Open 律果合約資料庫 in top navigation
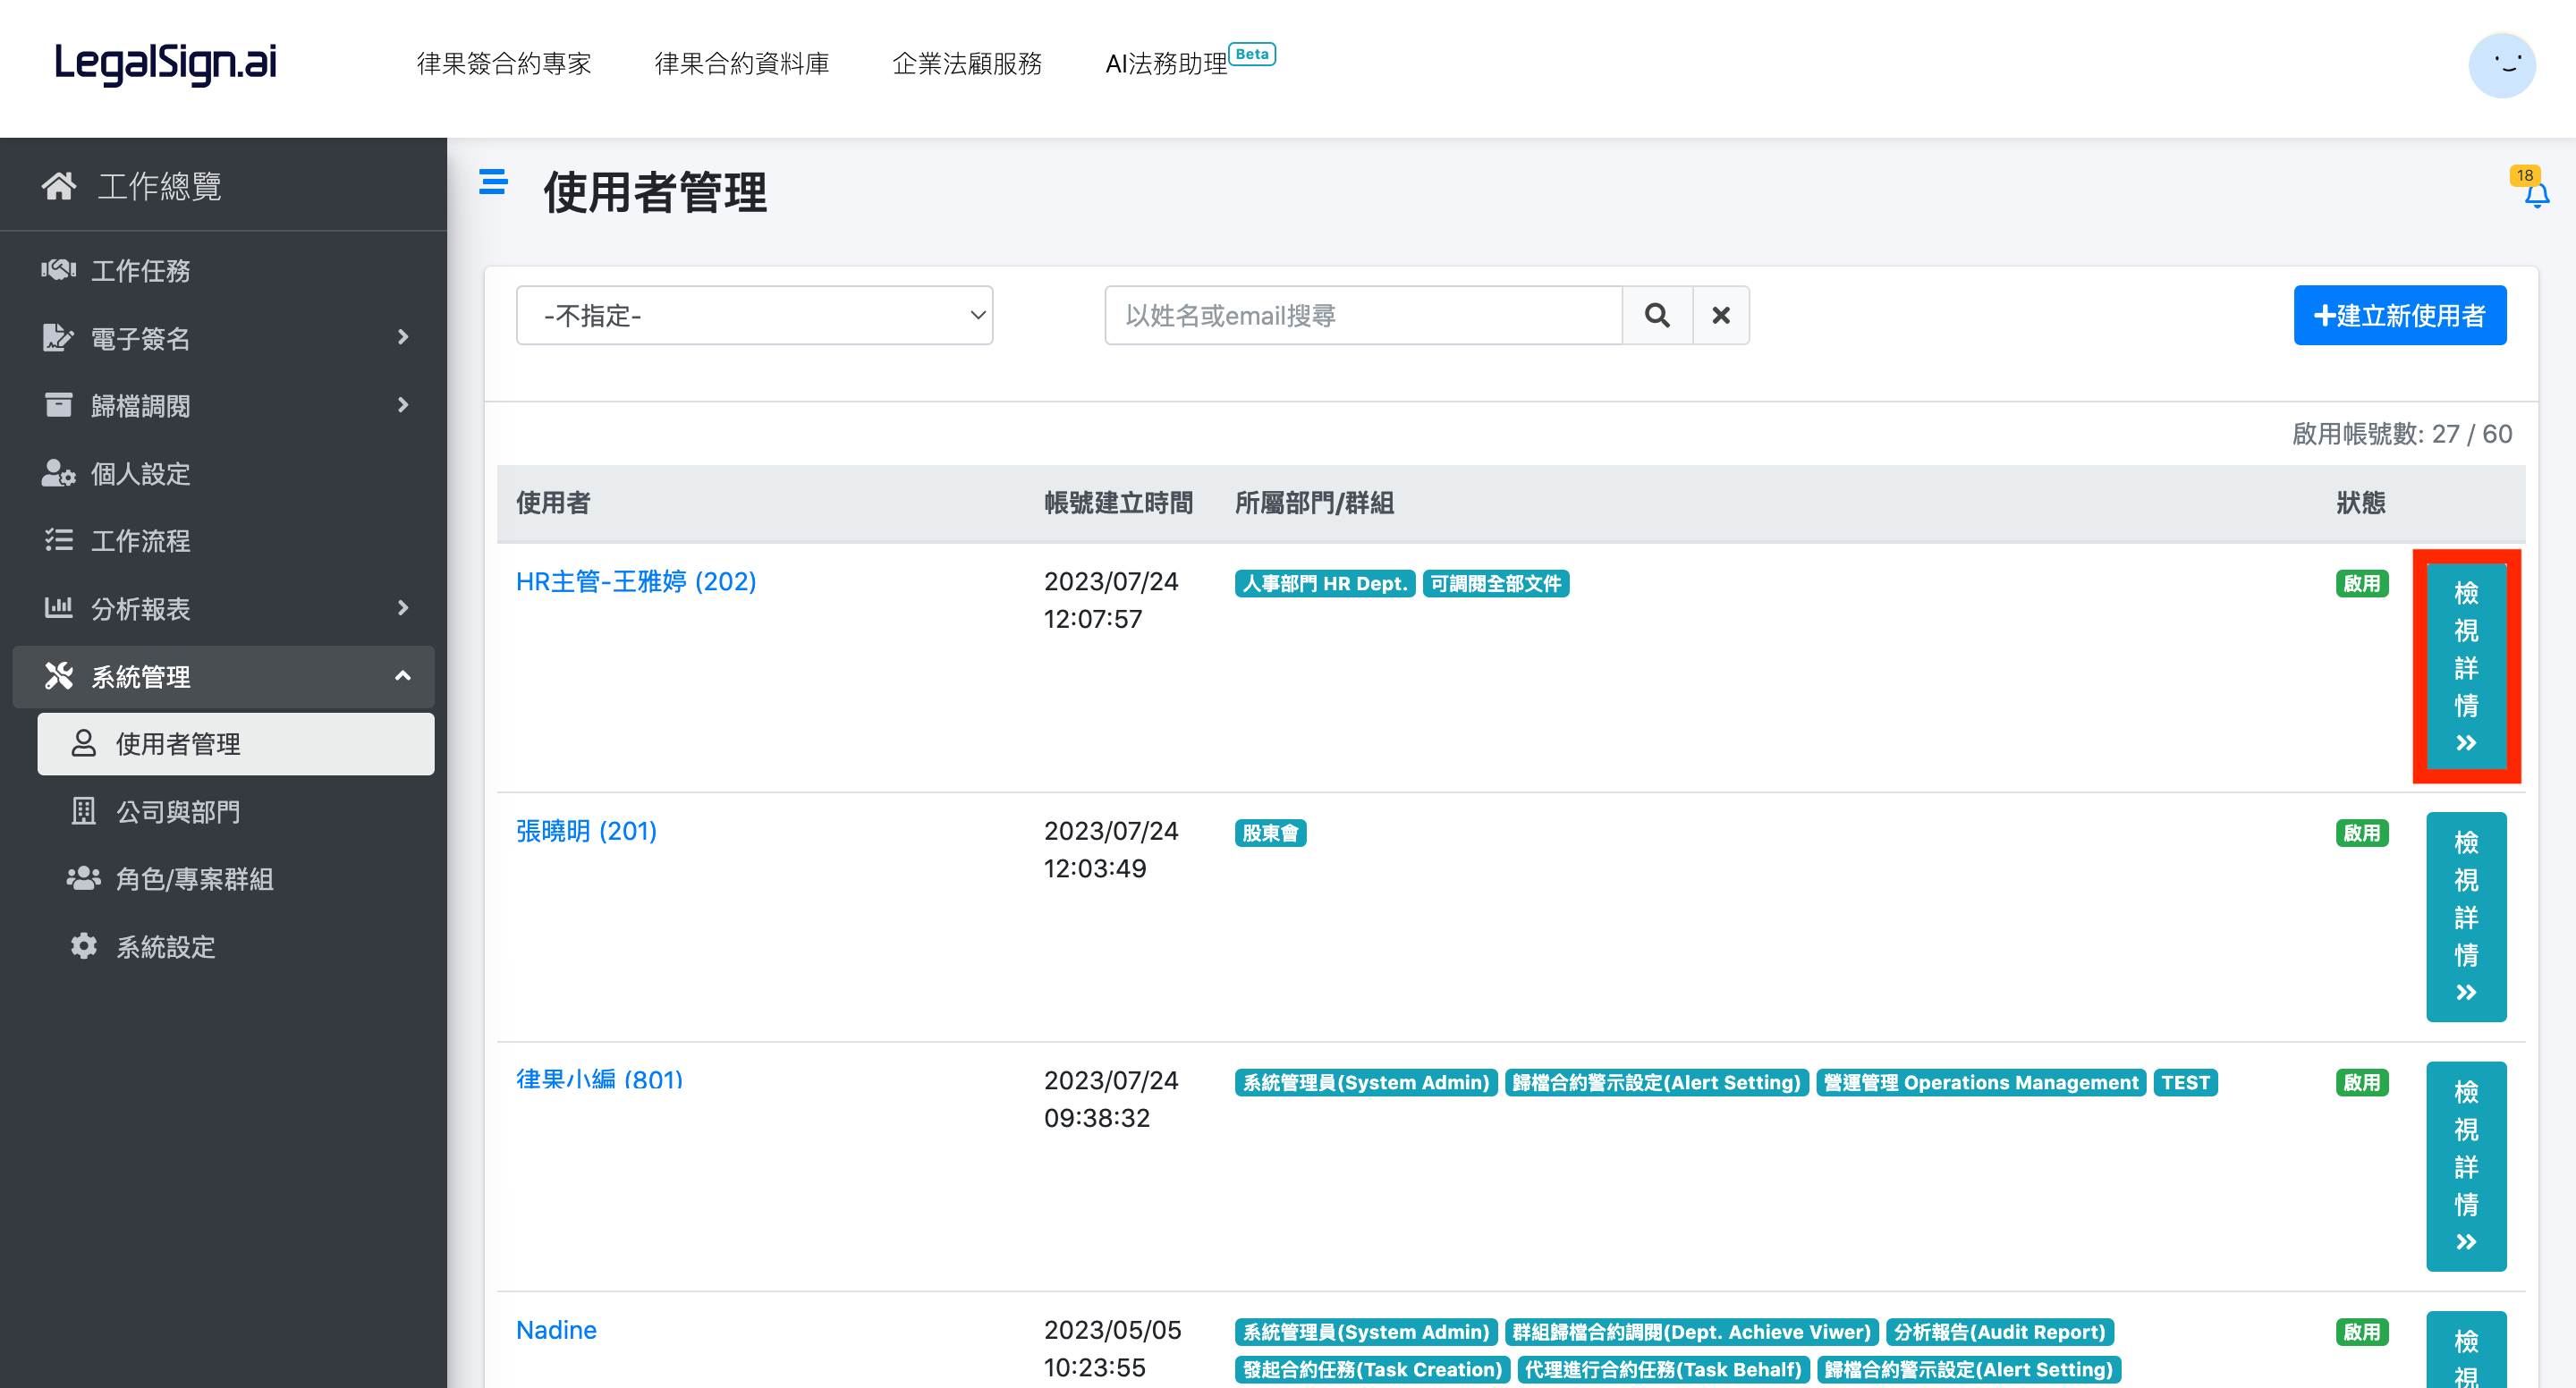Image resolution: width=2576 pixels, height=1388 pixels. 742,64
